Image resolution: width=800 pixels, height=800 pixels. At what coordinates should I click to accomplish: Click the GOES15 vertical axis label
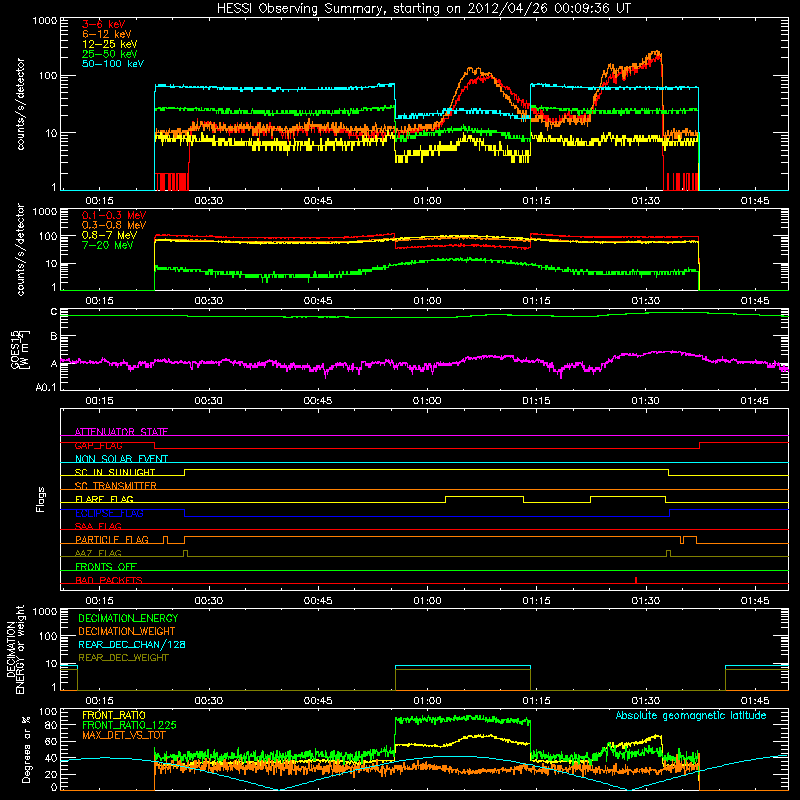(20, 349)
